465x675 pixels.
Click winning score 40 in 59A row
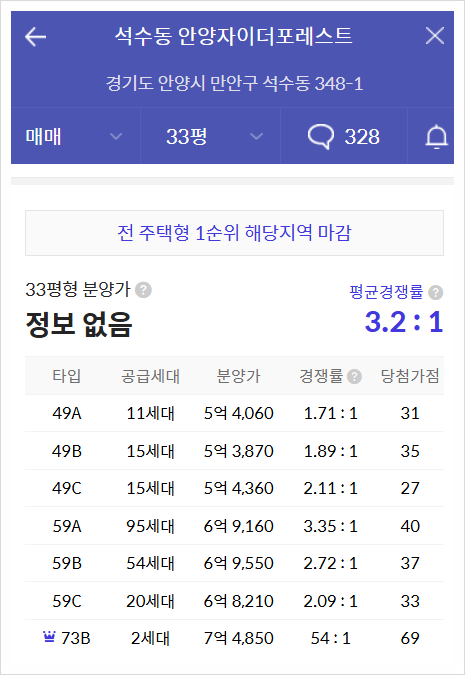click(410, 526)
